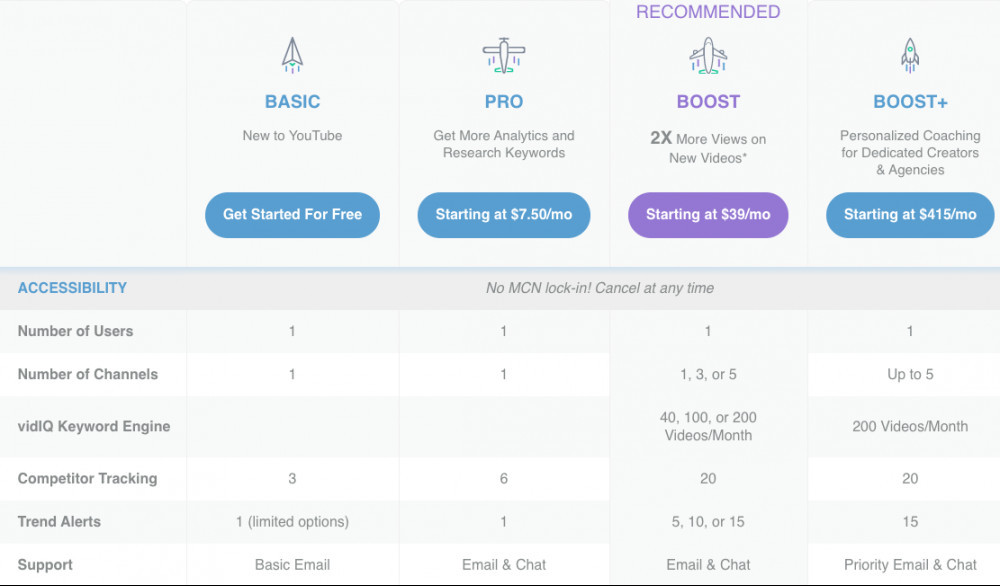Click the propeller plane icon above PRO
1000x586 pixels.
(x=504, y=55)
